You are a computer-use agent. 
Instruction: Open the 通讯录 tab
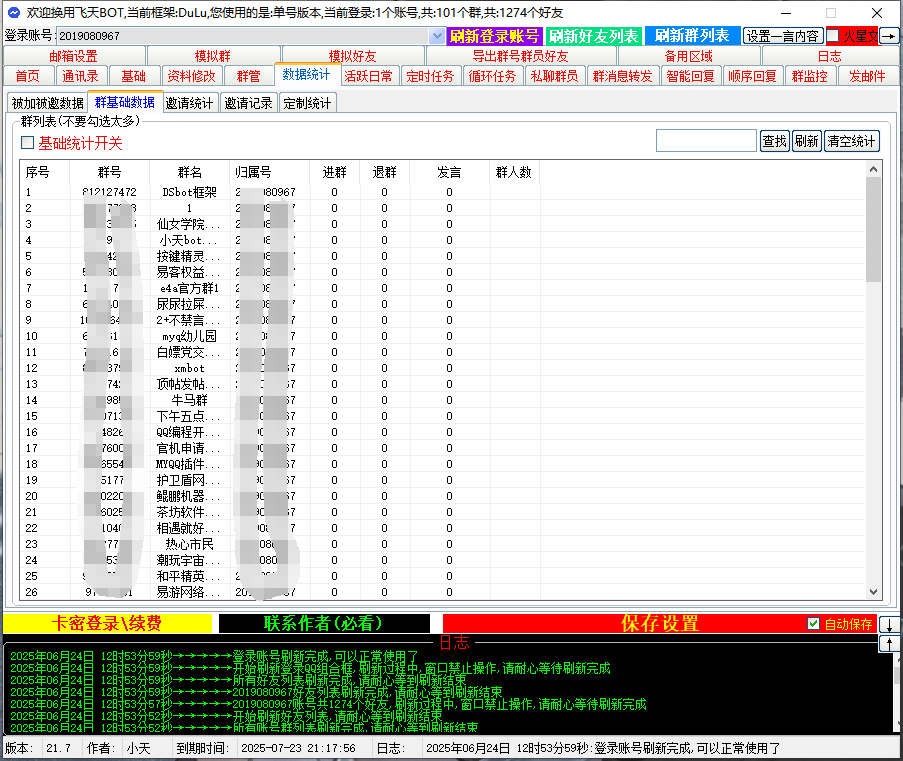[80, 76]
